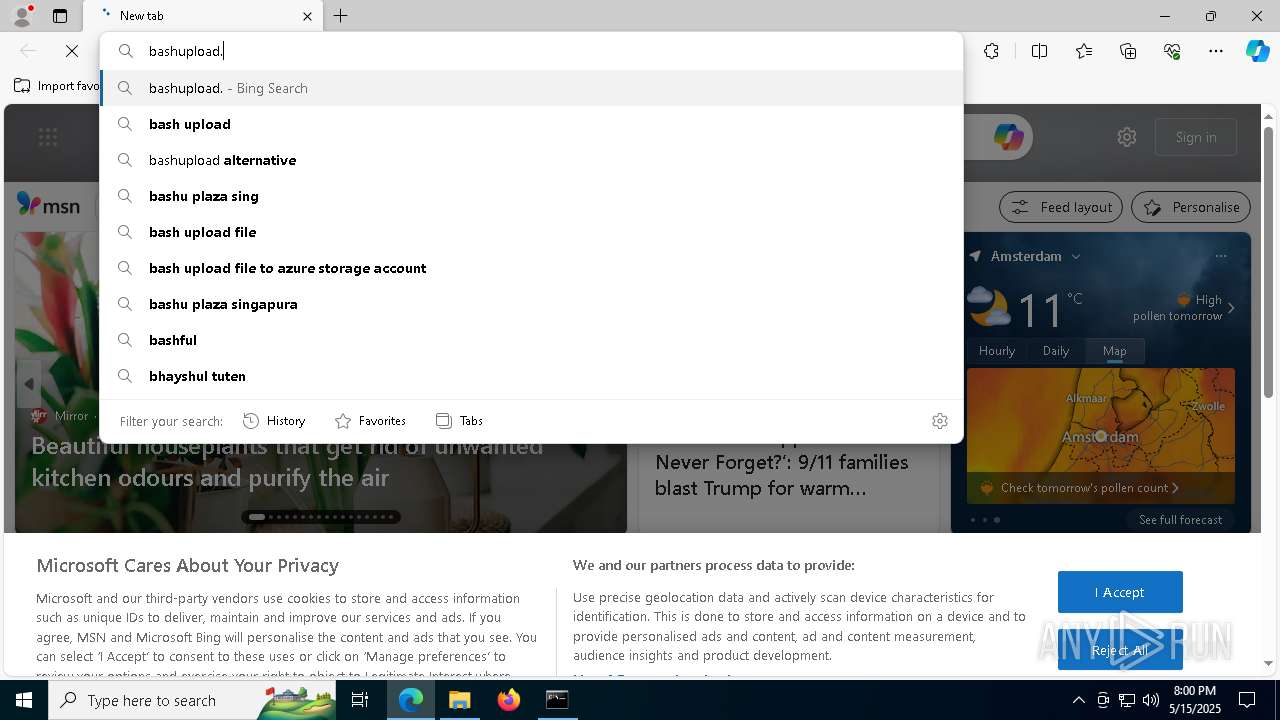Open the houseplants article headline
1280x720 pixels.
(287, 462)
